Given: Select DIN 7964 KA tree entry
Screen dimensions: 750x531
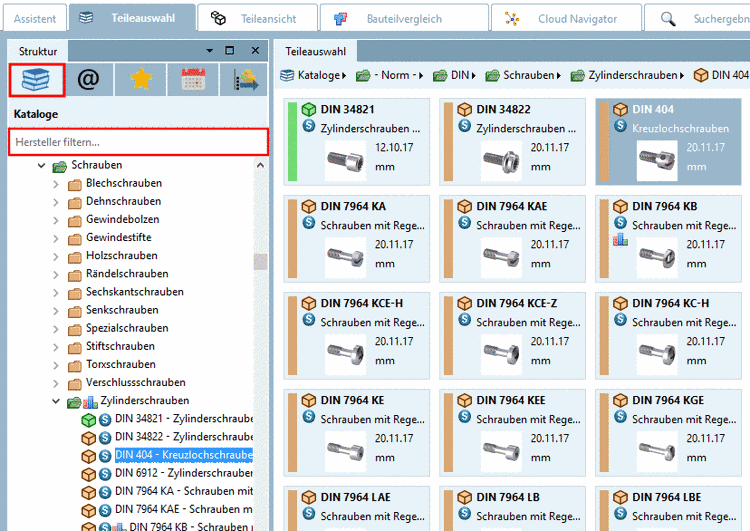Looking at the screenshot, I should point(184,491).
